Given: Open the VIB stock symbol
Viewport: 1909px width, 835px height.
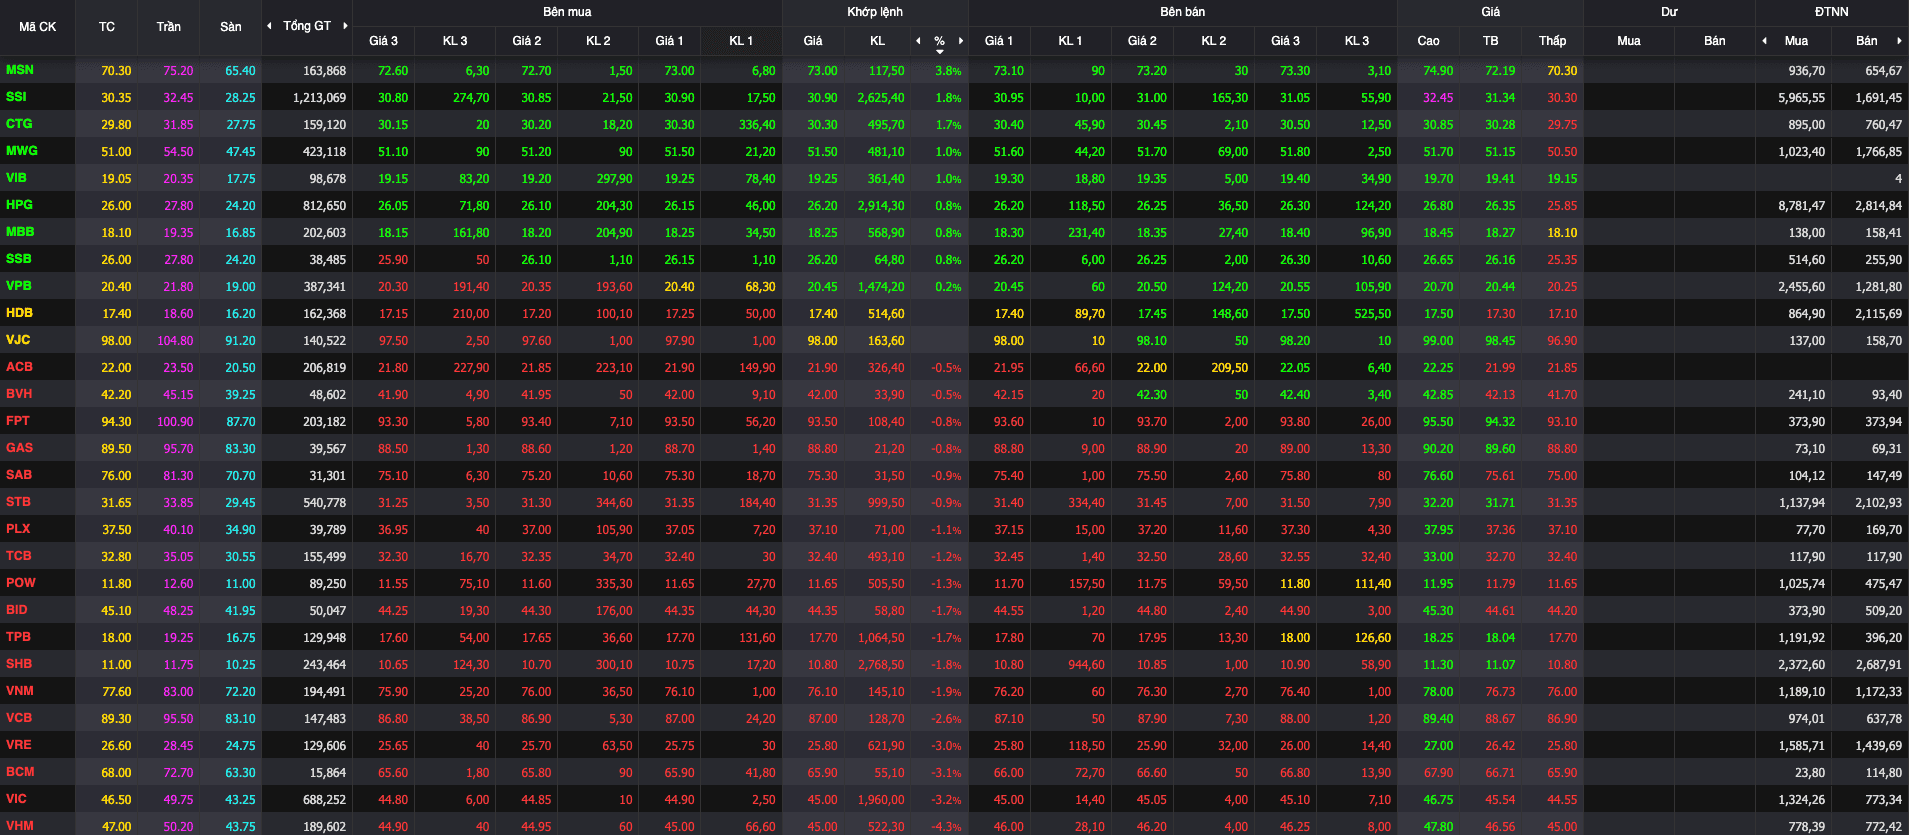Looking at the screenshot, I should [16, 178].
